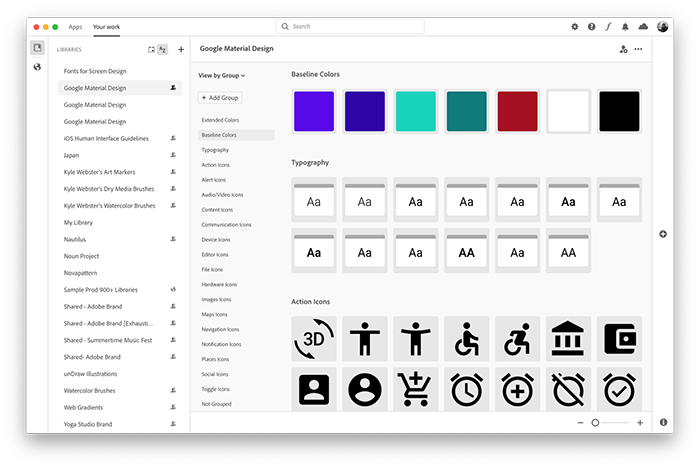Switch to the Your work tab

click(106, 27)
